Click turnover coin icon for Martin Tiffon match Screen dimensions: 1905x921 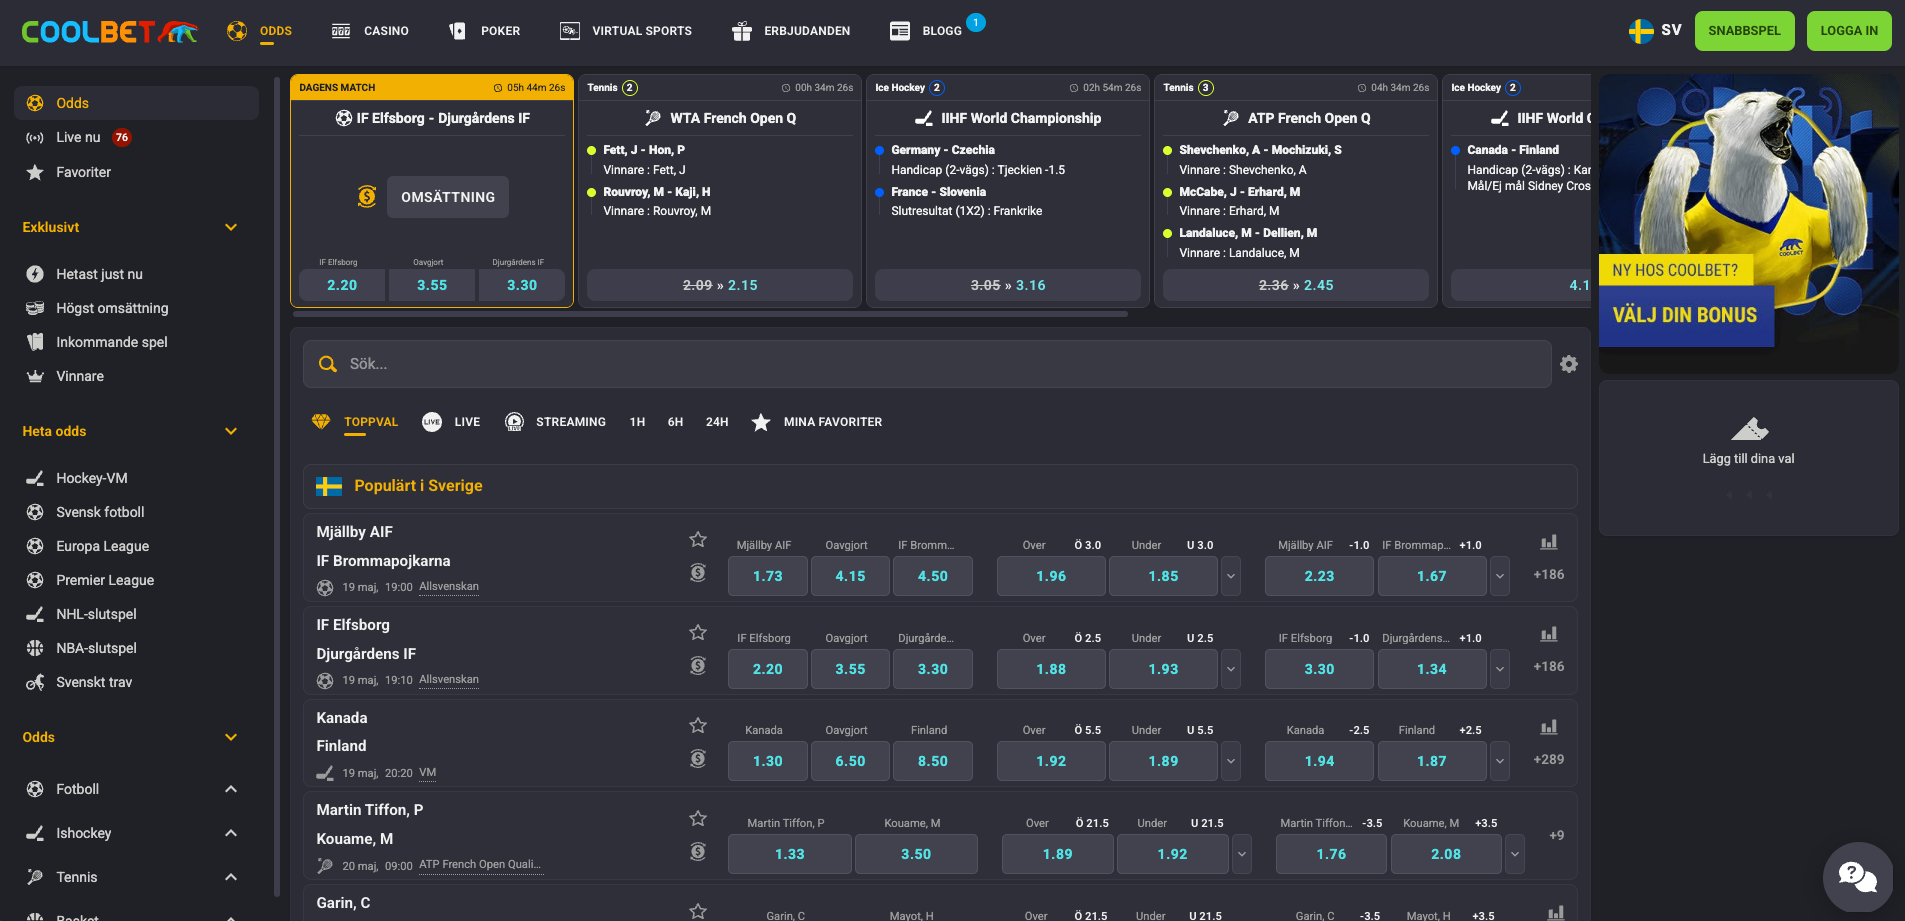(698, 852)
